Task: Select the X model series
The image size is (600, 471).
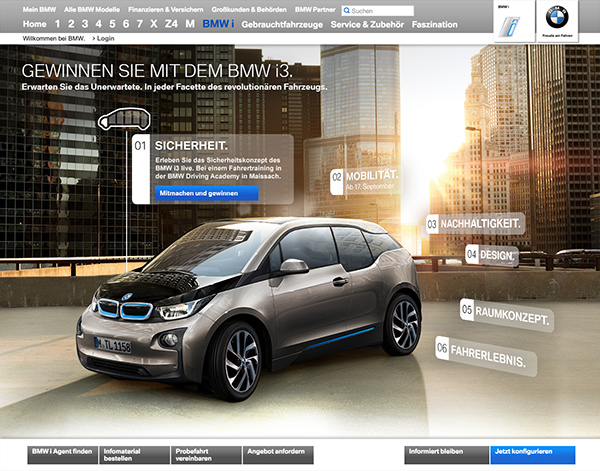Action: [152, 23]
